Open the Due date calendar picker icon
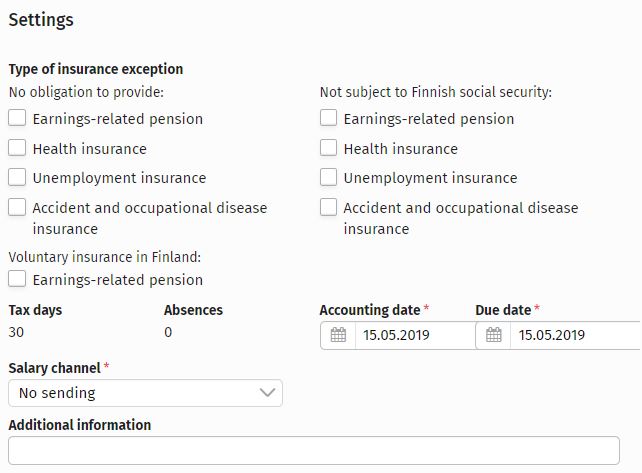 coord(493,335)
